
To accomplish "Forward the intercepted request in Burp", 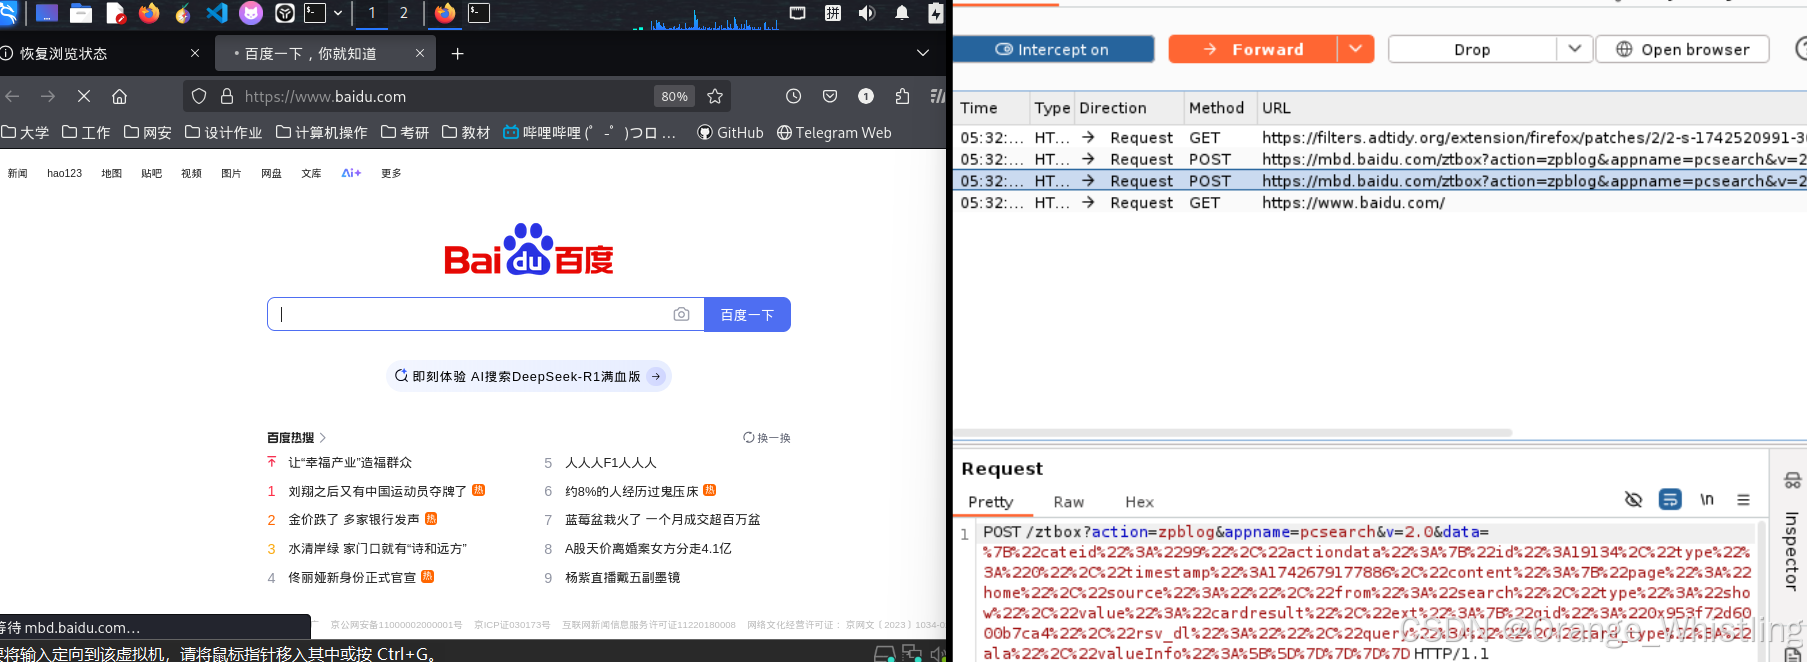I will [1253, 49].
